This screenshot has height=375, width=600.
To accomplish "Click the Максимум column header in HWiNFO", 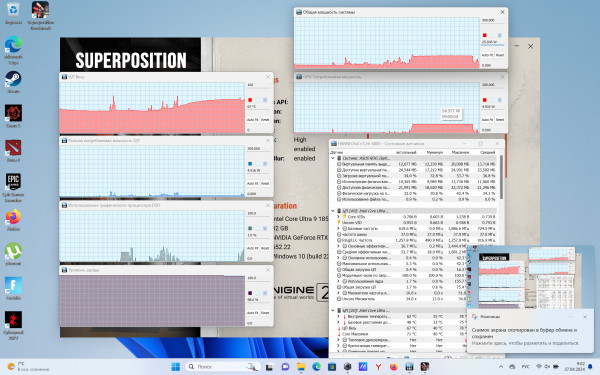I will point(460,152).
